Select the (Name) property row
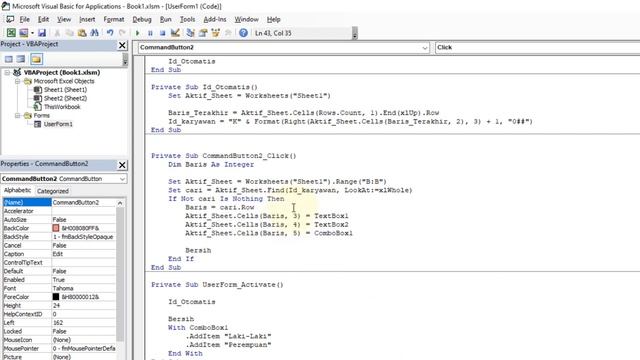 [60, 202]
